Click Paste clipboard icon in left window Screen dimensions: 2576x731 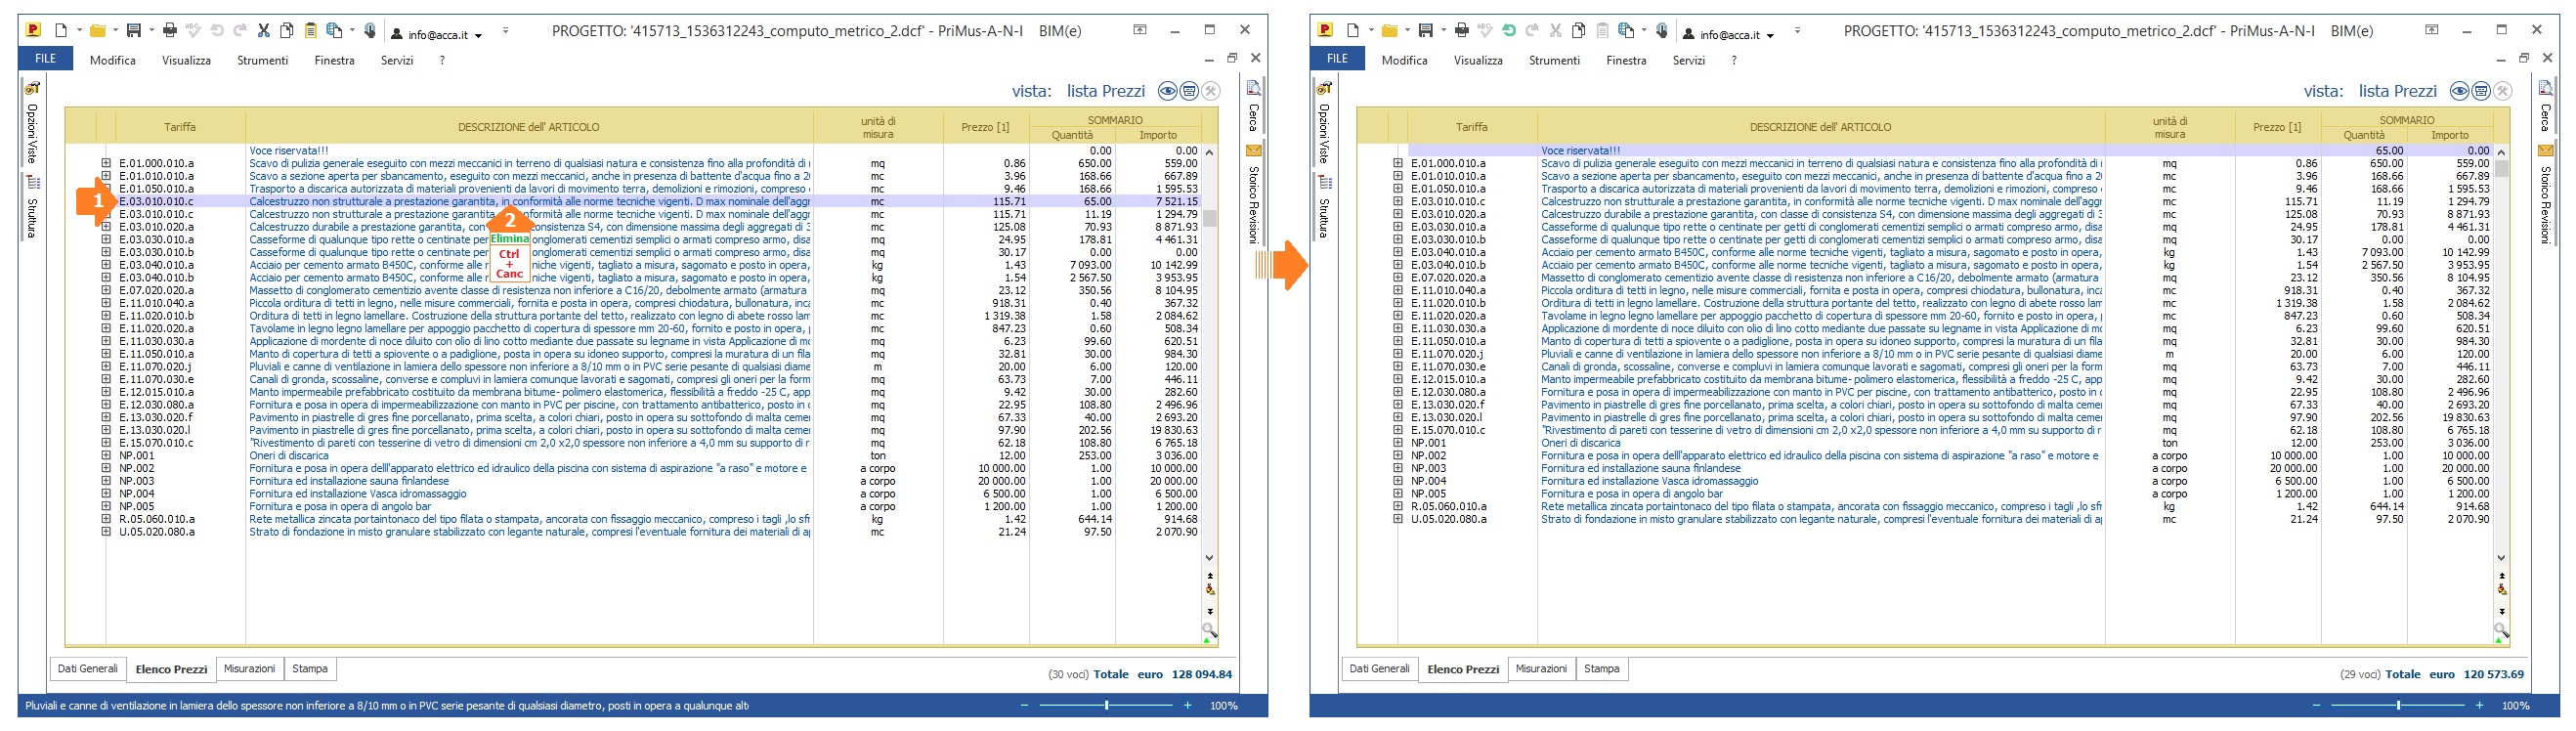[311, 30]
